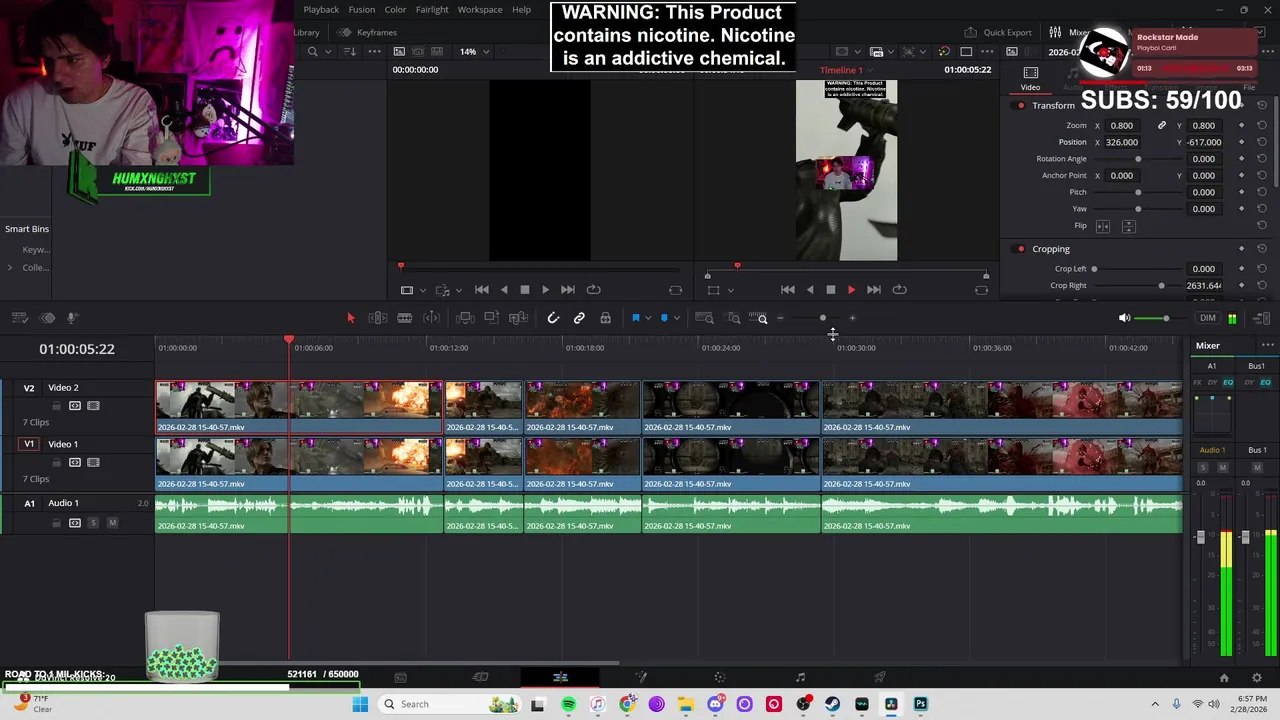Adjust the Crop Right slider

pyautogui.click(x=1161, y=286)
